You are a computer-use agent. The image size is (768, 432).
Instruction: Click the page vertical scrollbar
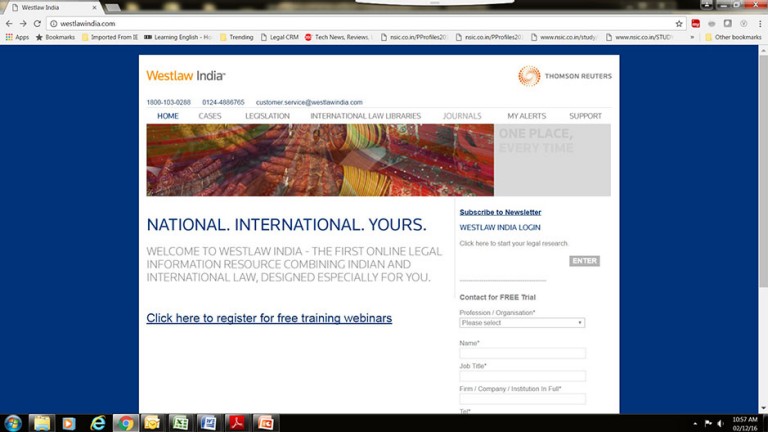(x=763, y=171)
